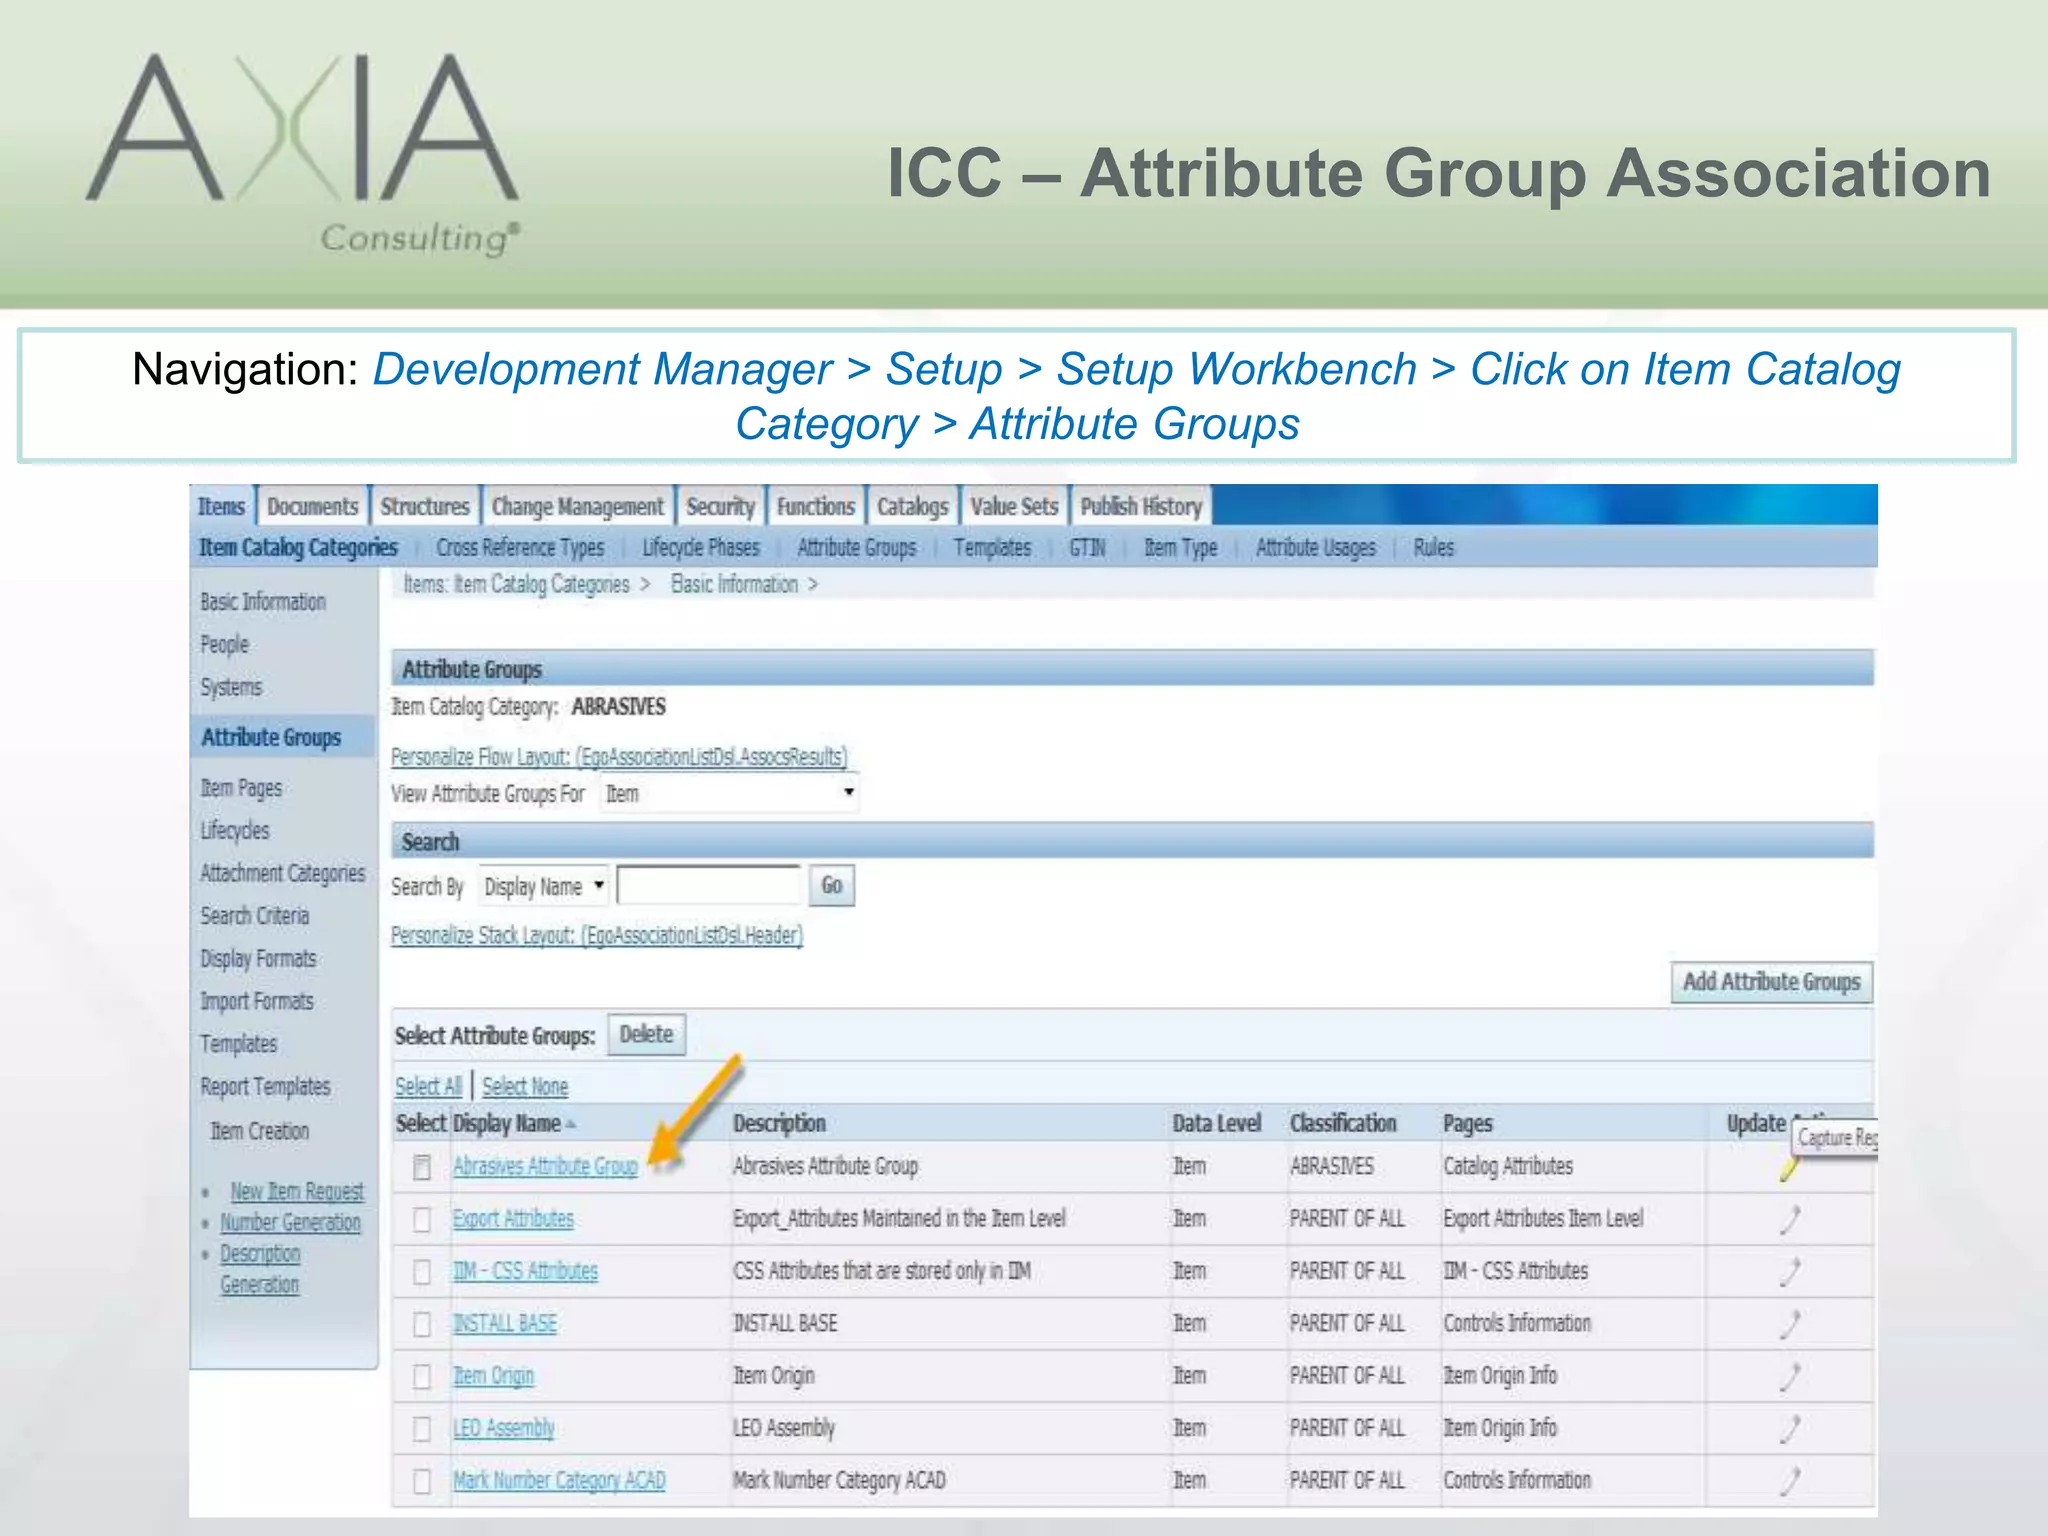Screen dimensions: 2048x1536
Task: Open Attachment Categories in side menu
Action: point(282,874)
